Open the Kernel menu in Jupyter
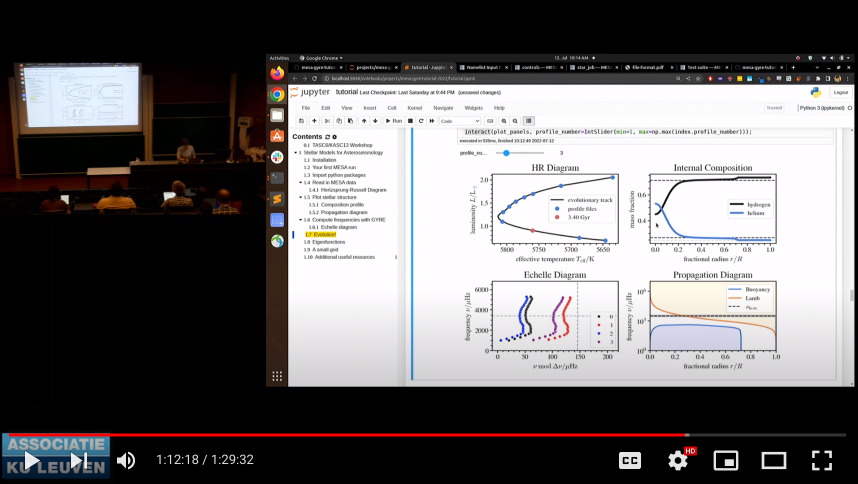 [415, 108]
